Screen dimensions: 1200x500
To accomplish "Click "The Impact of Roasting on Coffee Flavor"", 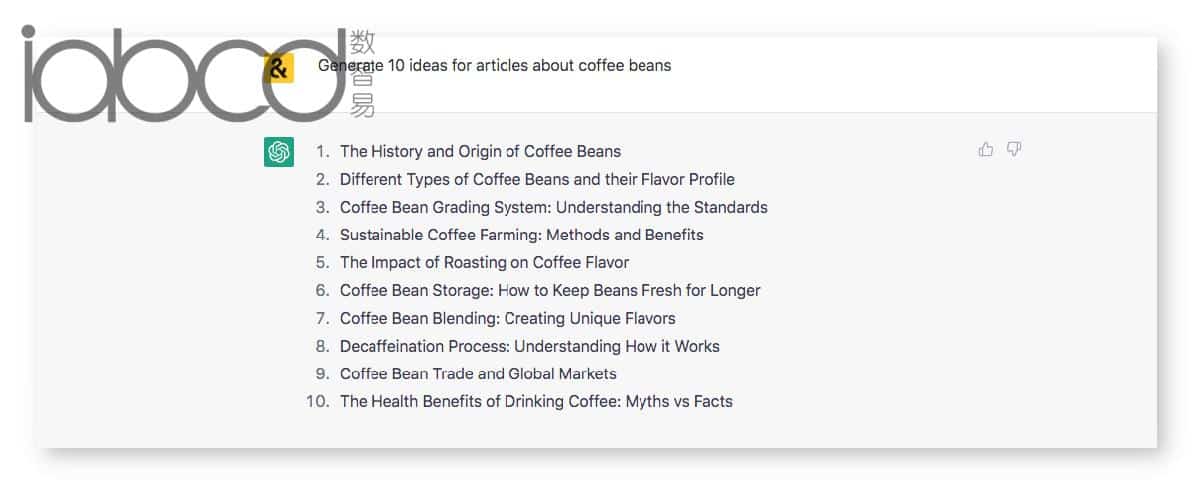I will point(484,263).
